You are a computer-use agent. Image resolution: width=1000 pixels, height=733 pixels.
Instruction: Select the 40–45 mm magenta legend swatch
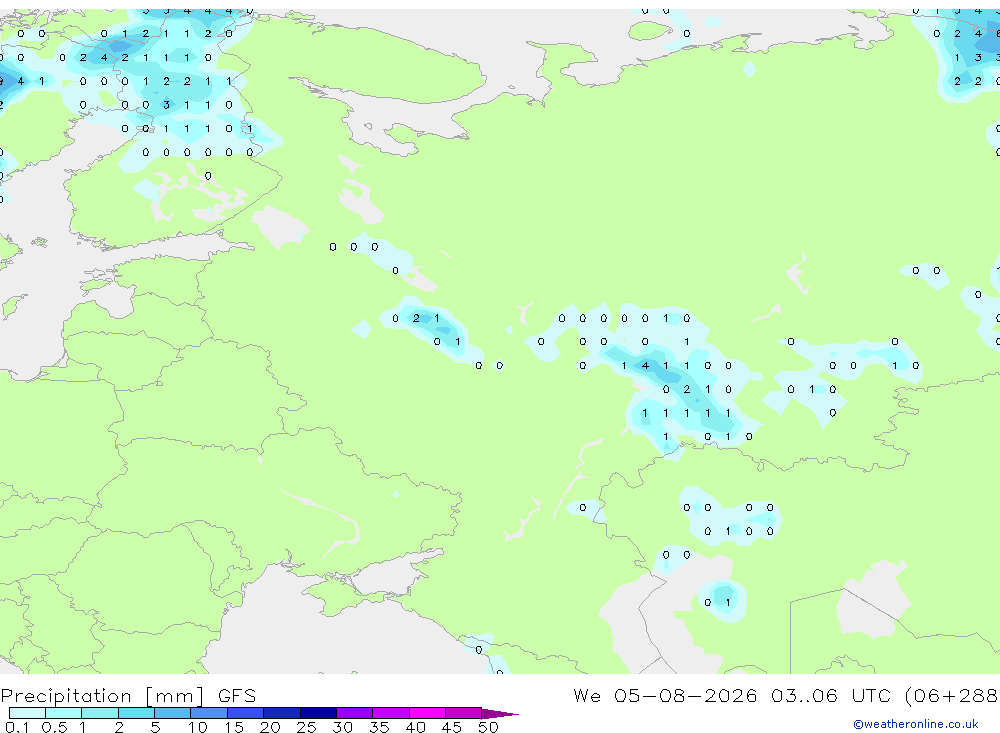click(427, 713)
